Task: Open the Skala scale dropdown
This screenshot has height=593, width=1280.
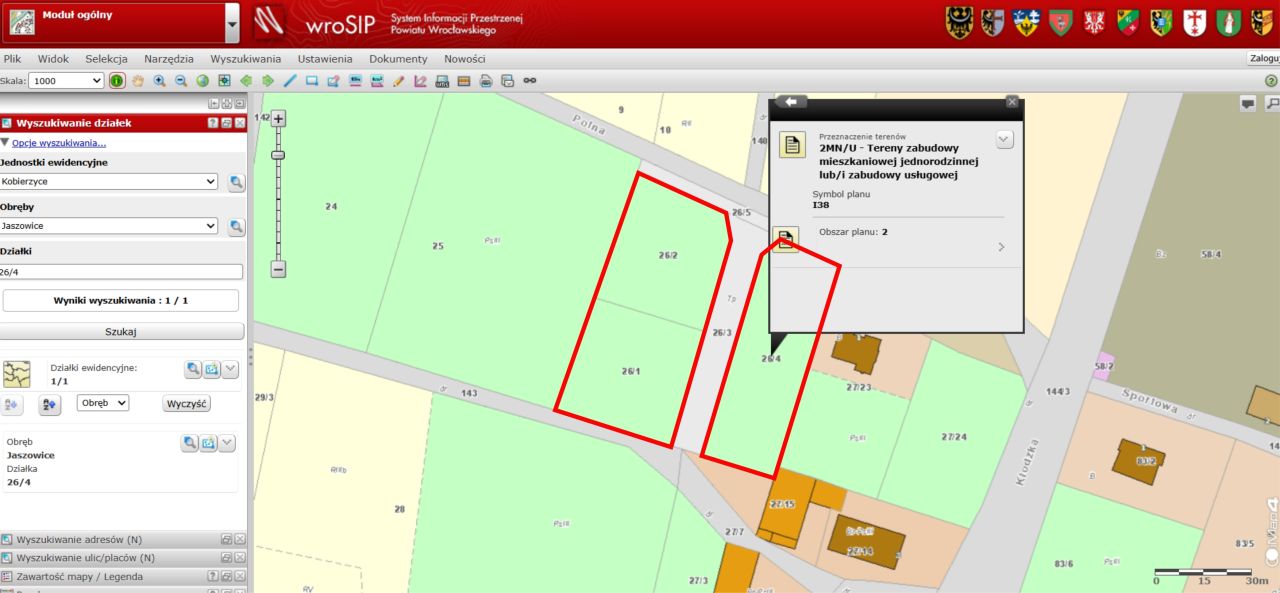Action: [66, 81]
